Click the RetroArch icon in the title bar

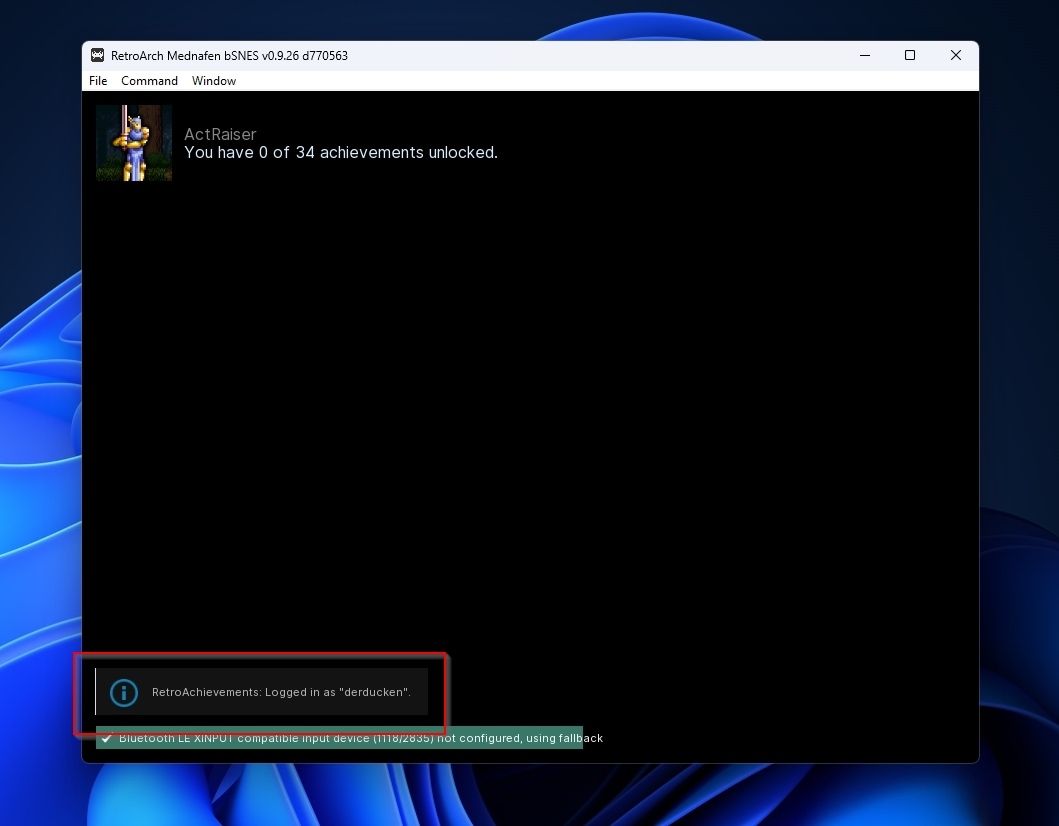click(97, 55)
